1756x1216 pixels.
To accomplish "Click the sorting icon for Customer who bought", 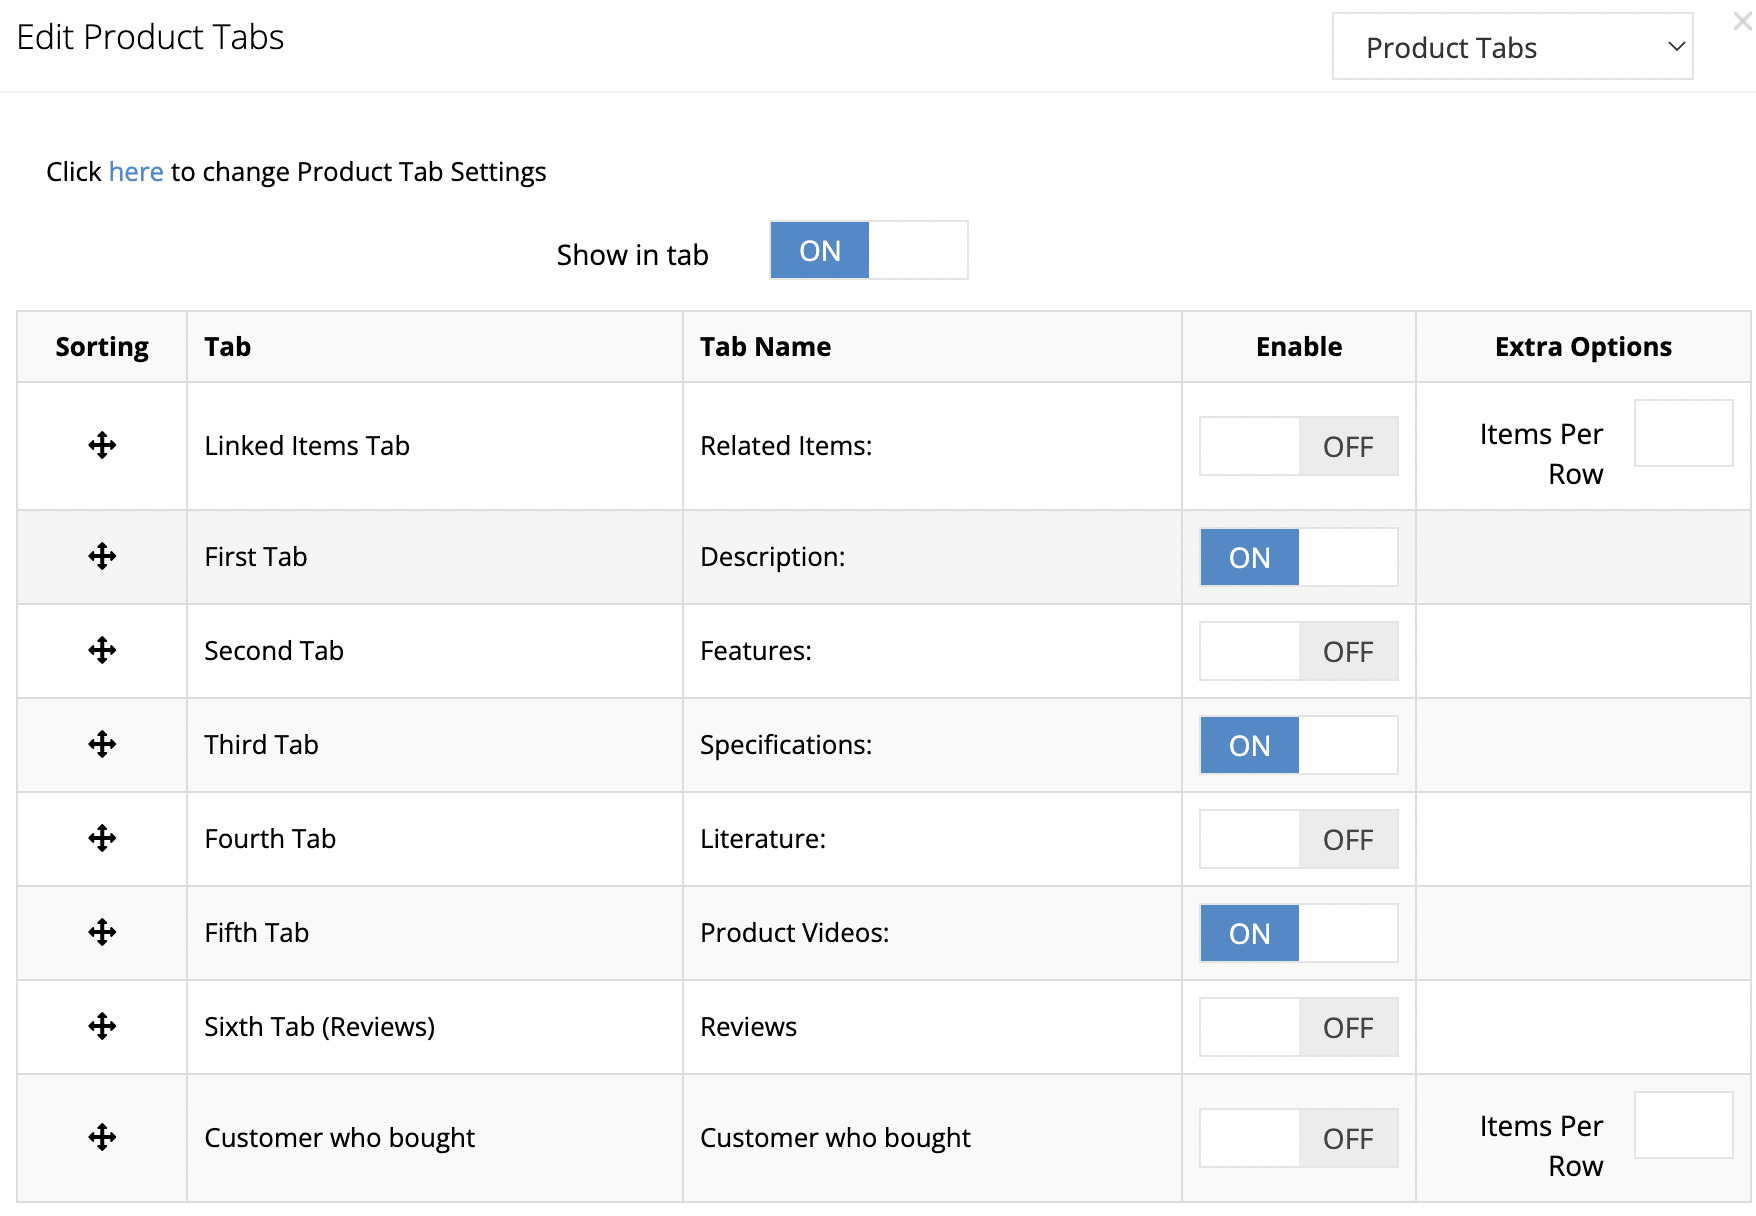I will pyautogui.click(x=101, y=1137).
